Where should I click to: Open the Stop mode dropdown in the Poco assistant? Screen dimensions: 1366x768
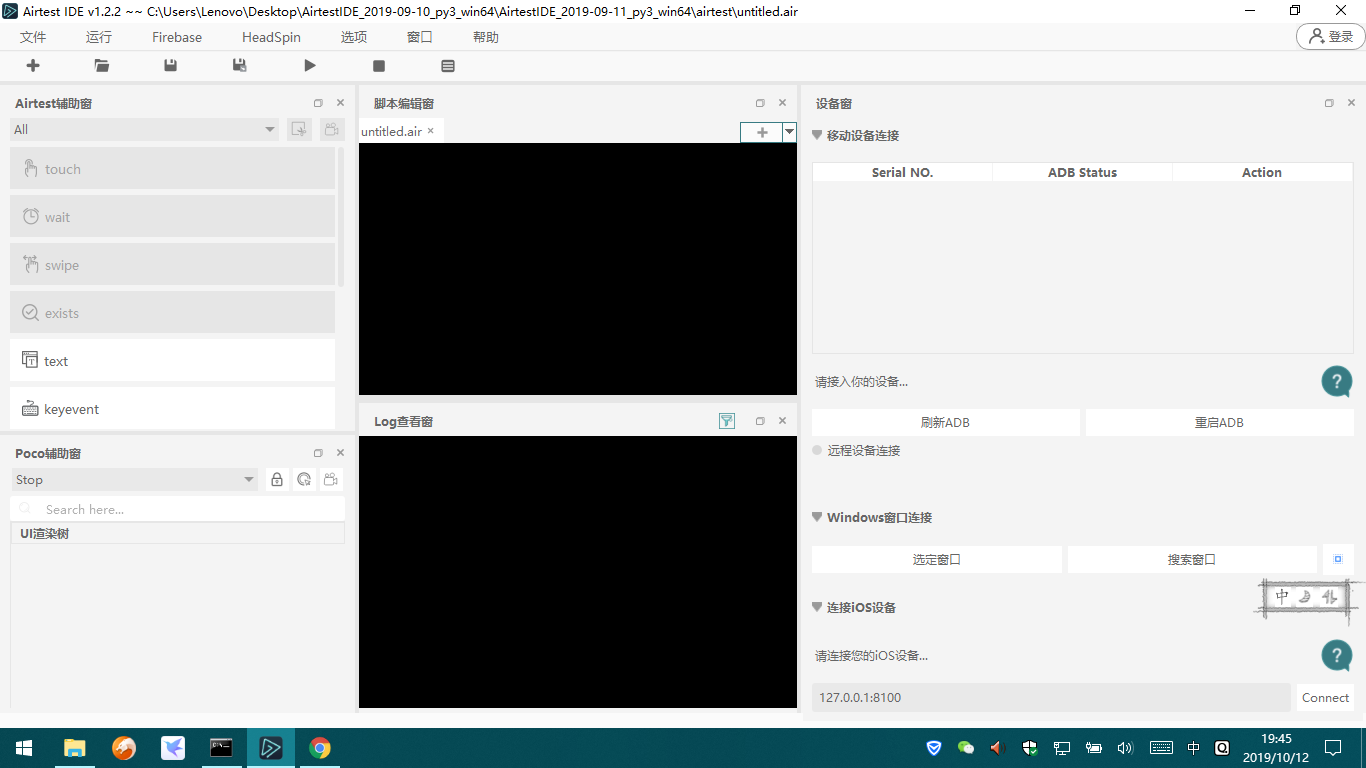[135, 479]
